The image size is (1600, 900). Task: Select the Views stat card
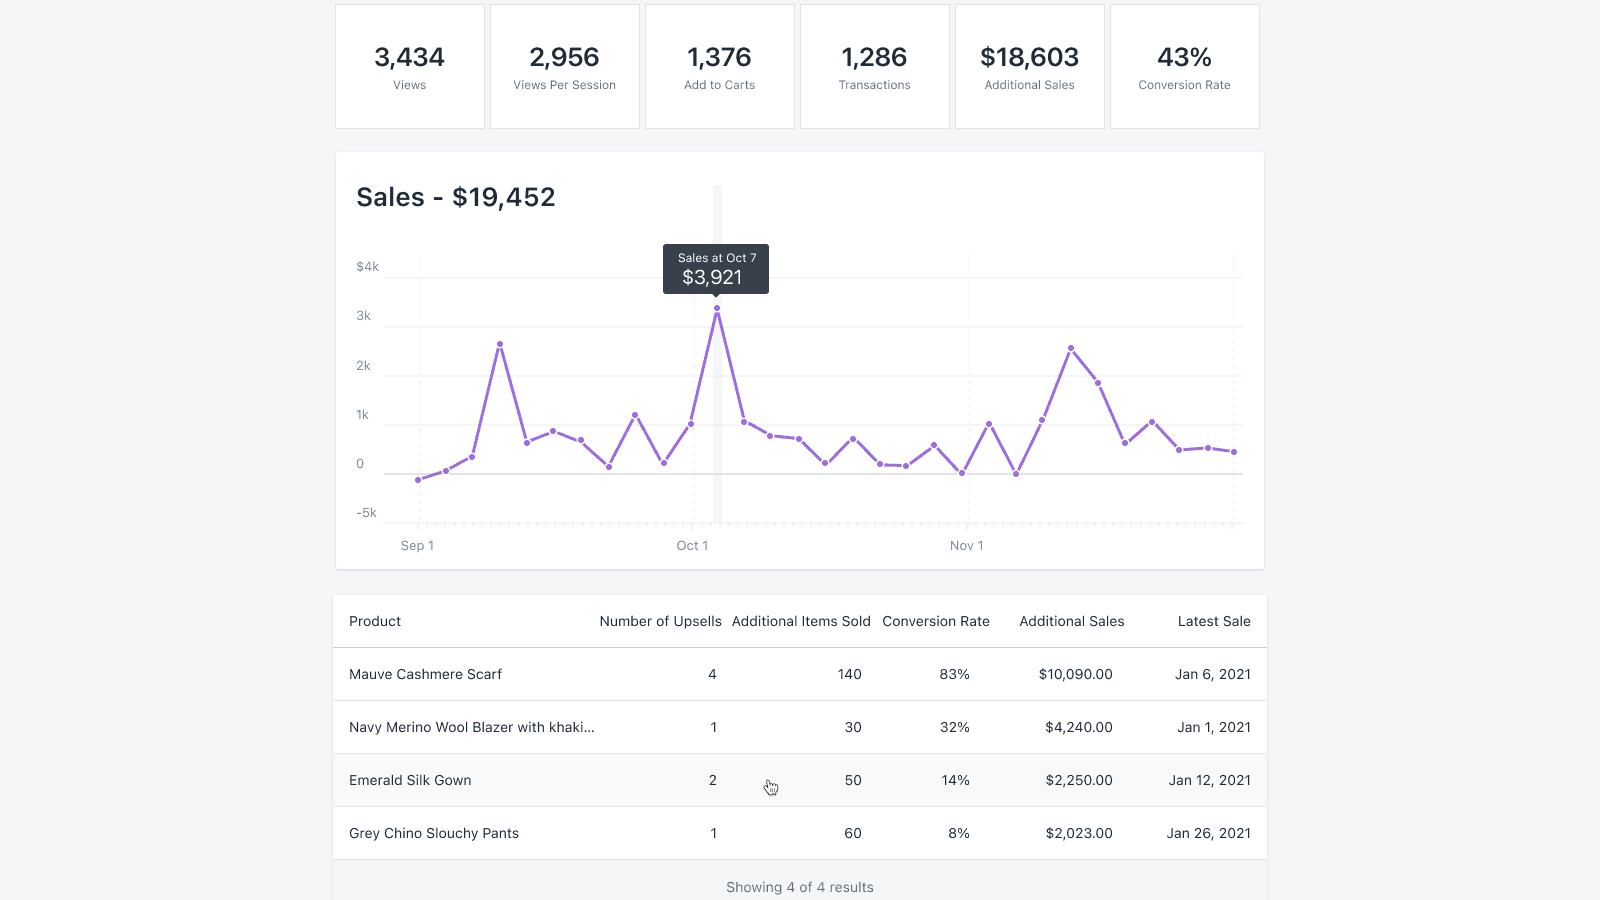click(409, 65)
